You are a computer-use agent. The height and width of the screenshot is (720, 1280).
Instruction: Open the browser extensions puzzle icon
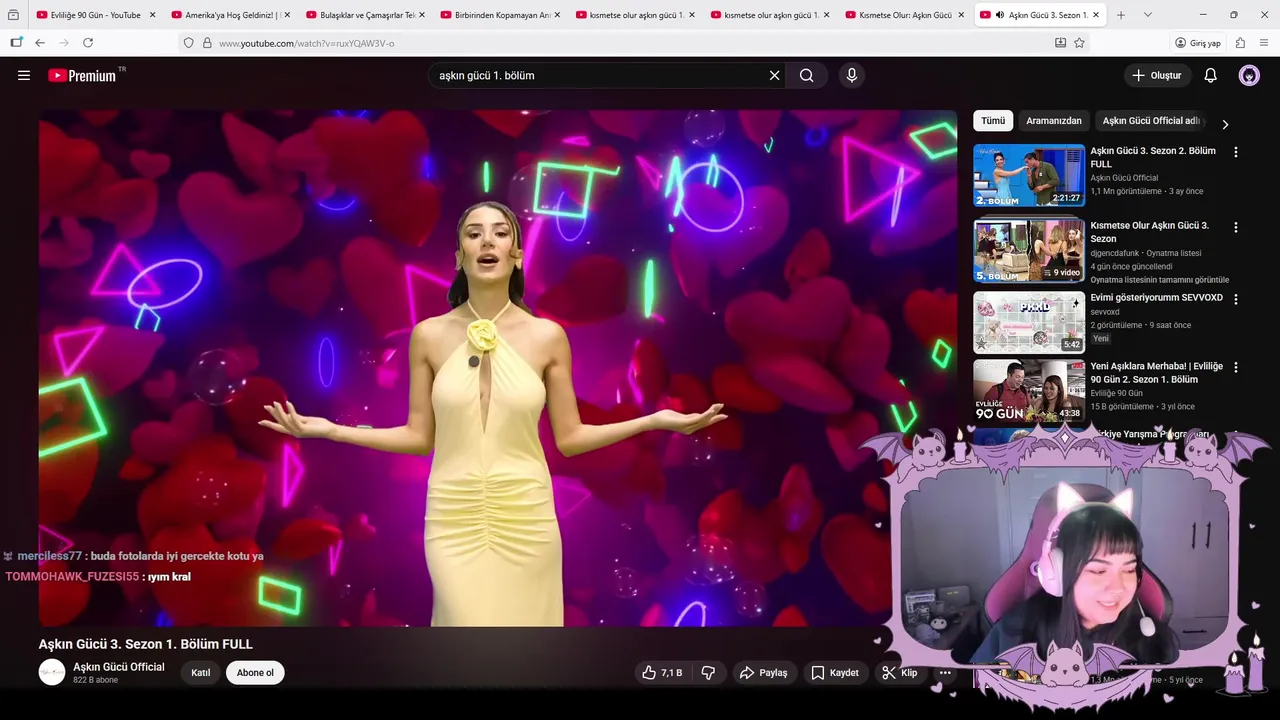(1240, 43)
